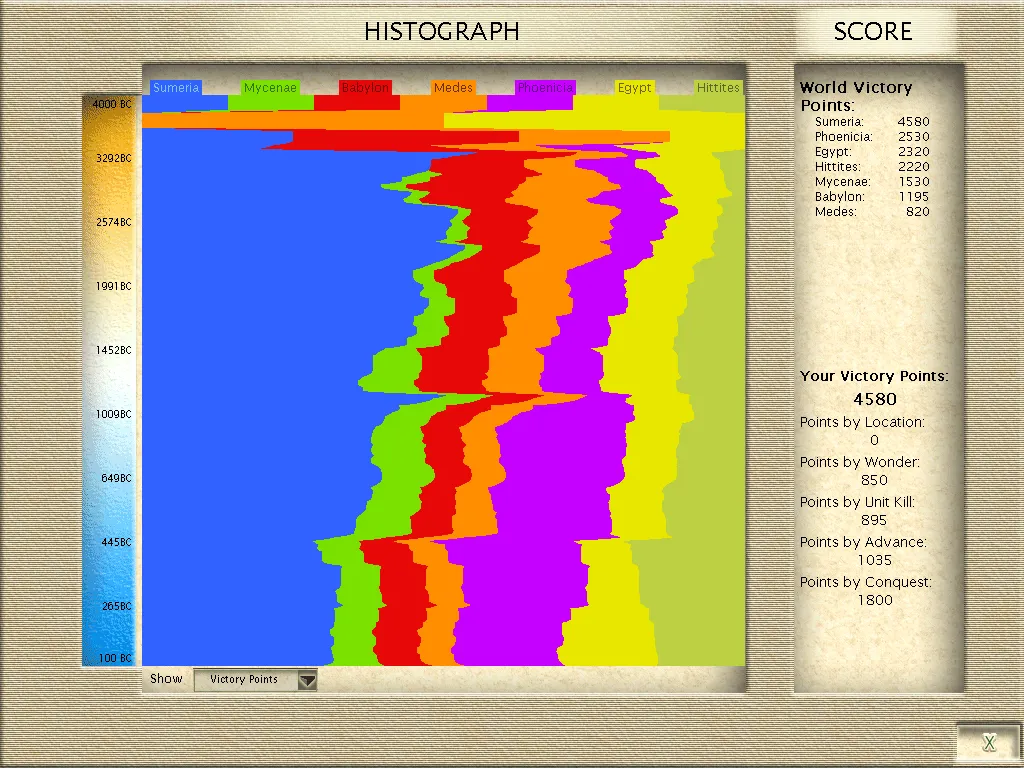
Task: Click the Babylon: 1195 score row
Action: click(x=872, y=197)
